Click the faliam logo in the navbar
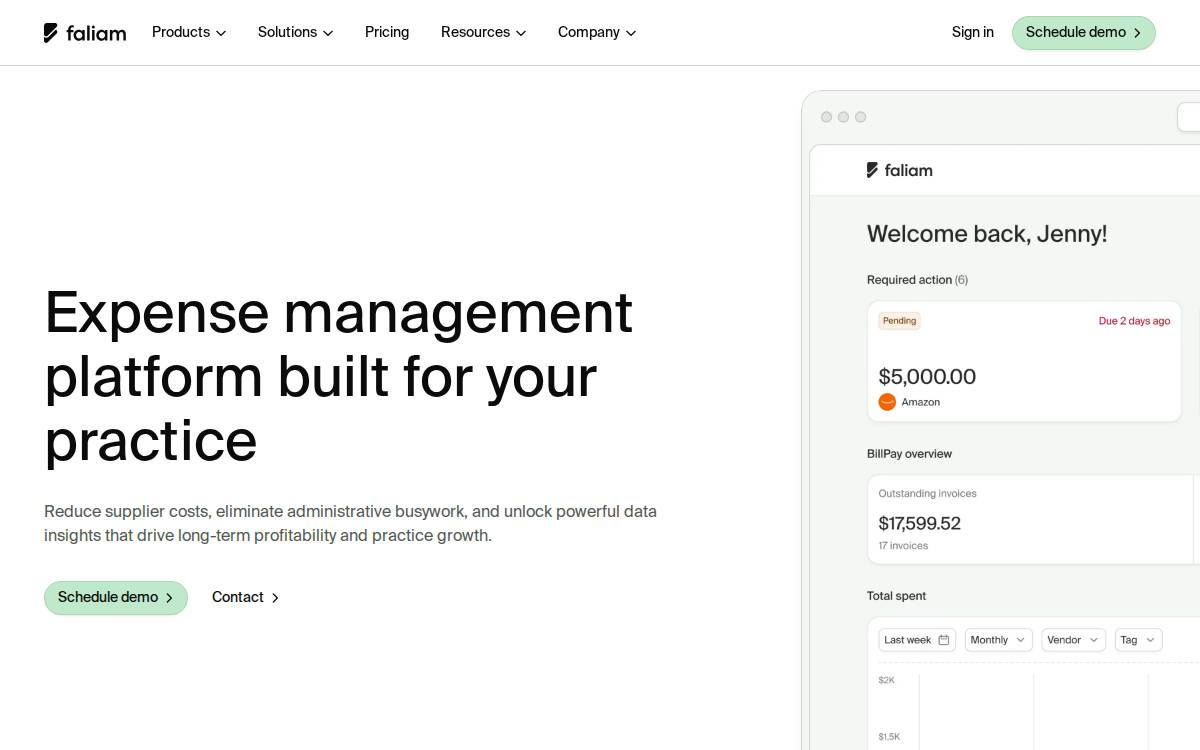The width and height of the screenshot is (1200, 750). [85, 33]
